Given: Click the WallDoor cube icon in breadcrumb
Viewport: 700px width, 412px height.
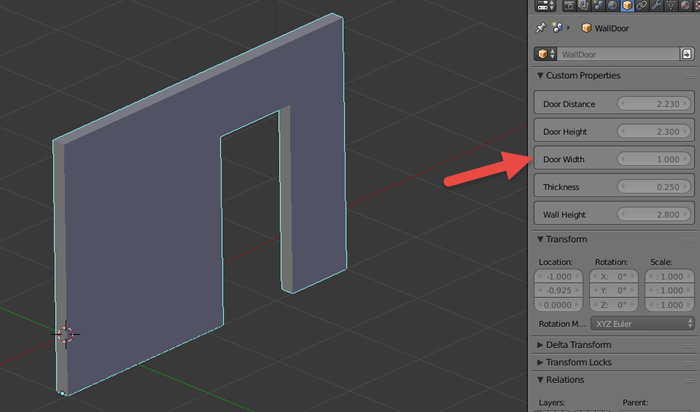Looking at the screenshot, I should pyautogui.click(x=586, y=28).
